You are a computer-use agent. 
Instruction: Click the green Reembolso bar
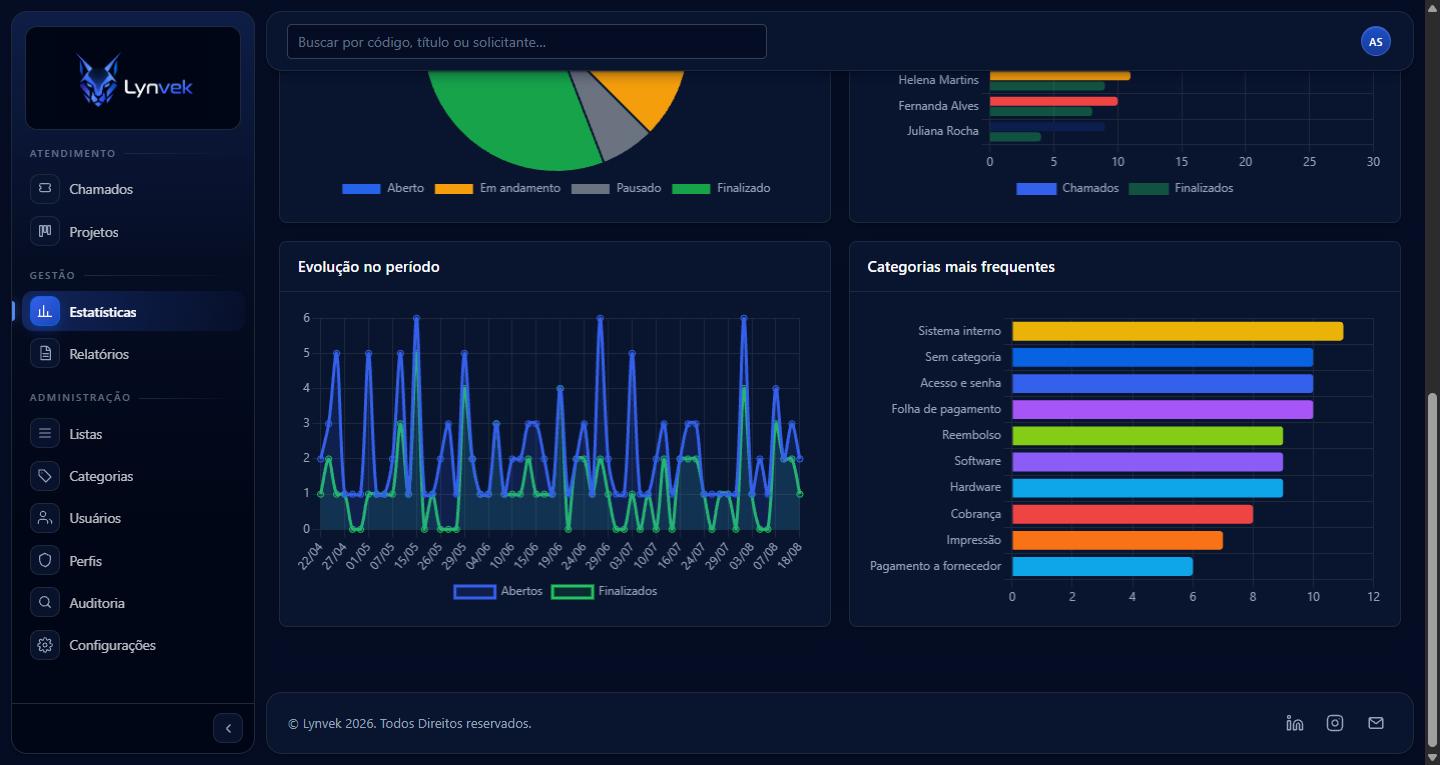1147,435
